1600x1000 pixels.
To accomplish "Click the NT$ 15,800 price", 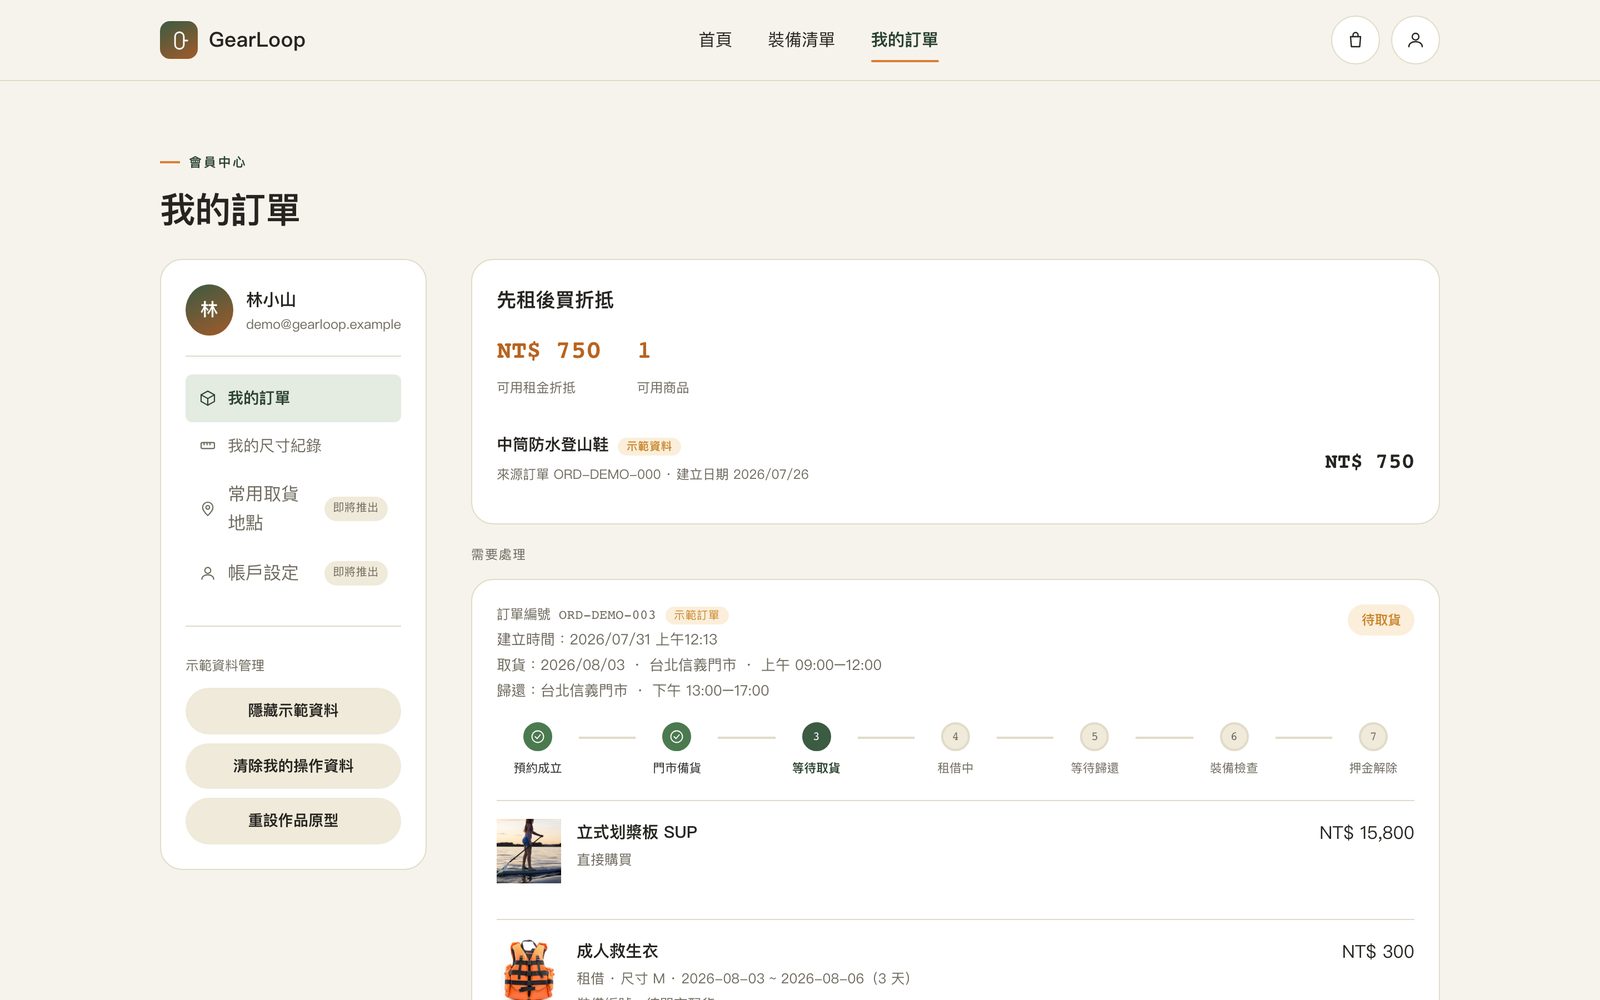I will [1366, 833].
